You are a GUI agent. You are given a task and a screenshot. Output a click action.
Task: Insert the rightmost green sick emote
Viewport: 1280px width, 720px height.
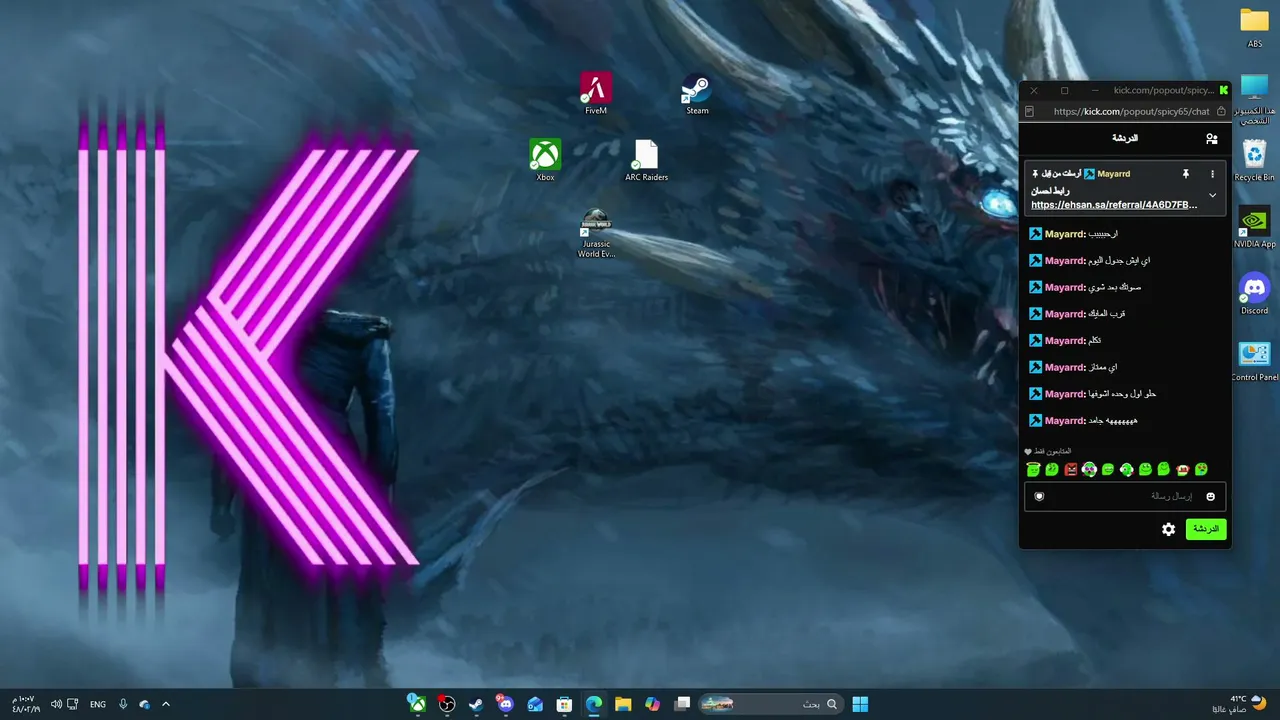1201,469
